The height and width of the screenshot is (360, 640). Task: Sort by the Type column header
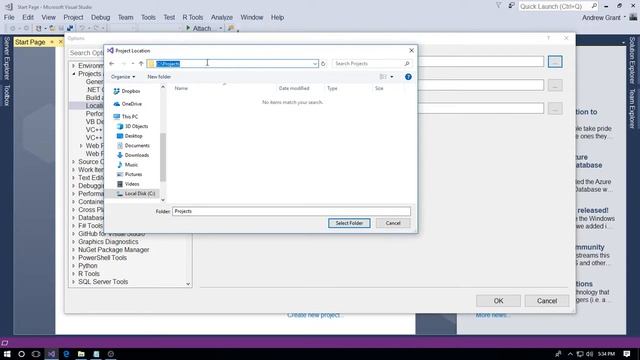tap(332, 88)
